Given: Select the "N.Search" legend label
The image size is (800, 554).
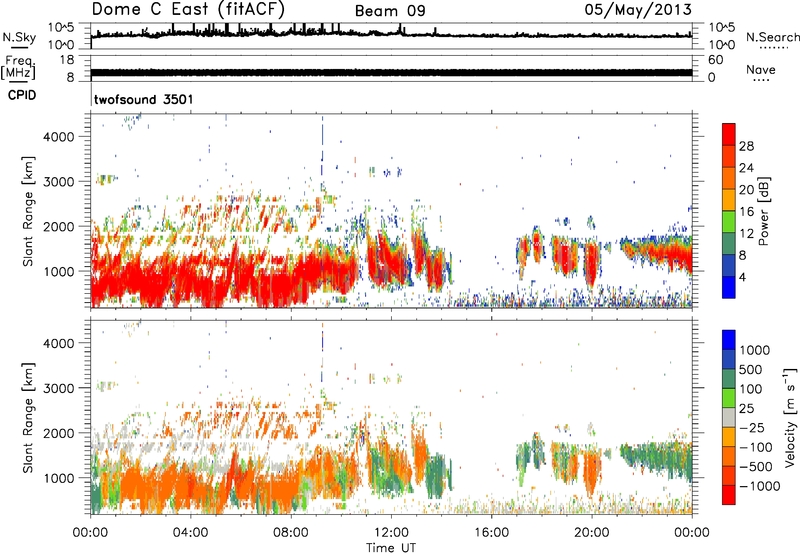Looking at the screenshot, I should (772, 37).
